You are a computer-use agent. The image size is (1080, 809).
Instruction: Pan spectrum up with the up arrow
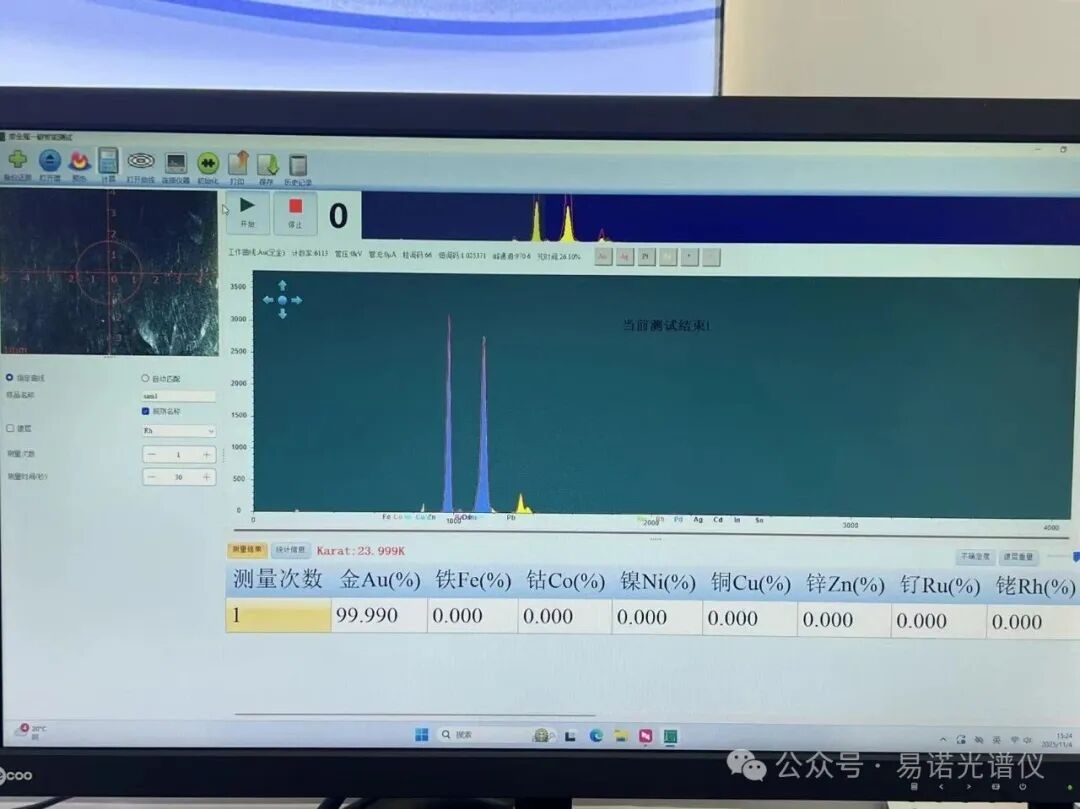tap(282, 285)
